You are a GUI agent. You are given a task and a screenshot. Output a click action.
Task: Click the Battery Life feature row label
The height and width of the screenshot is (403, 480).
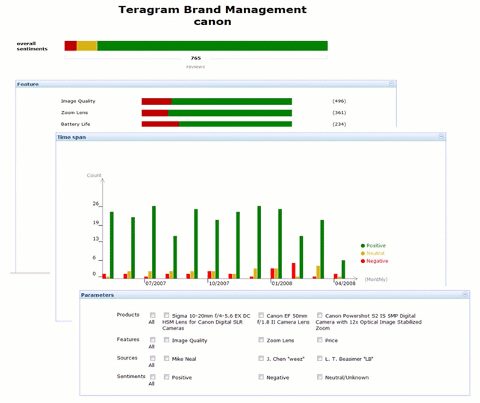[x=76, y=124]
